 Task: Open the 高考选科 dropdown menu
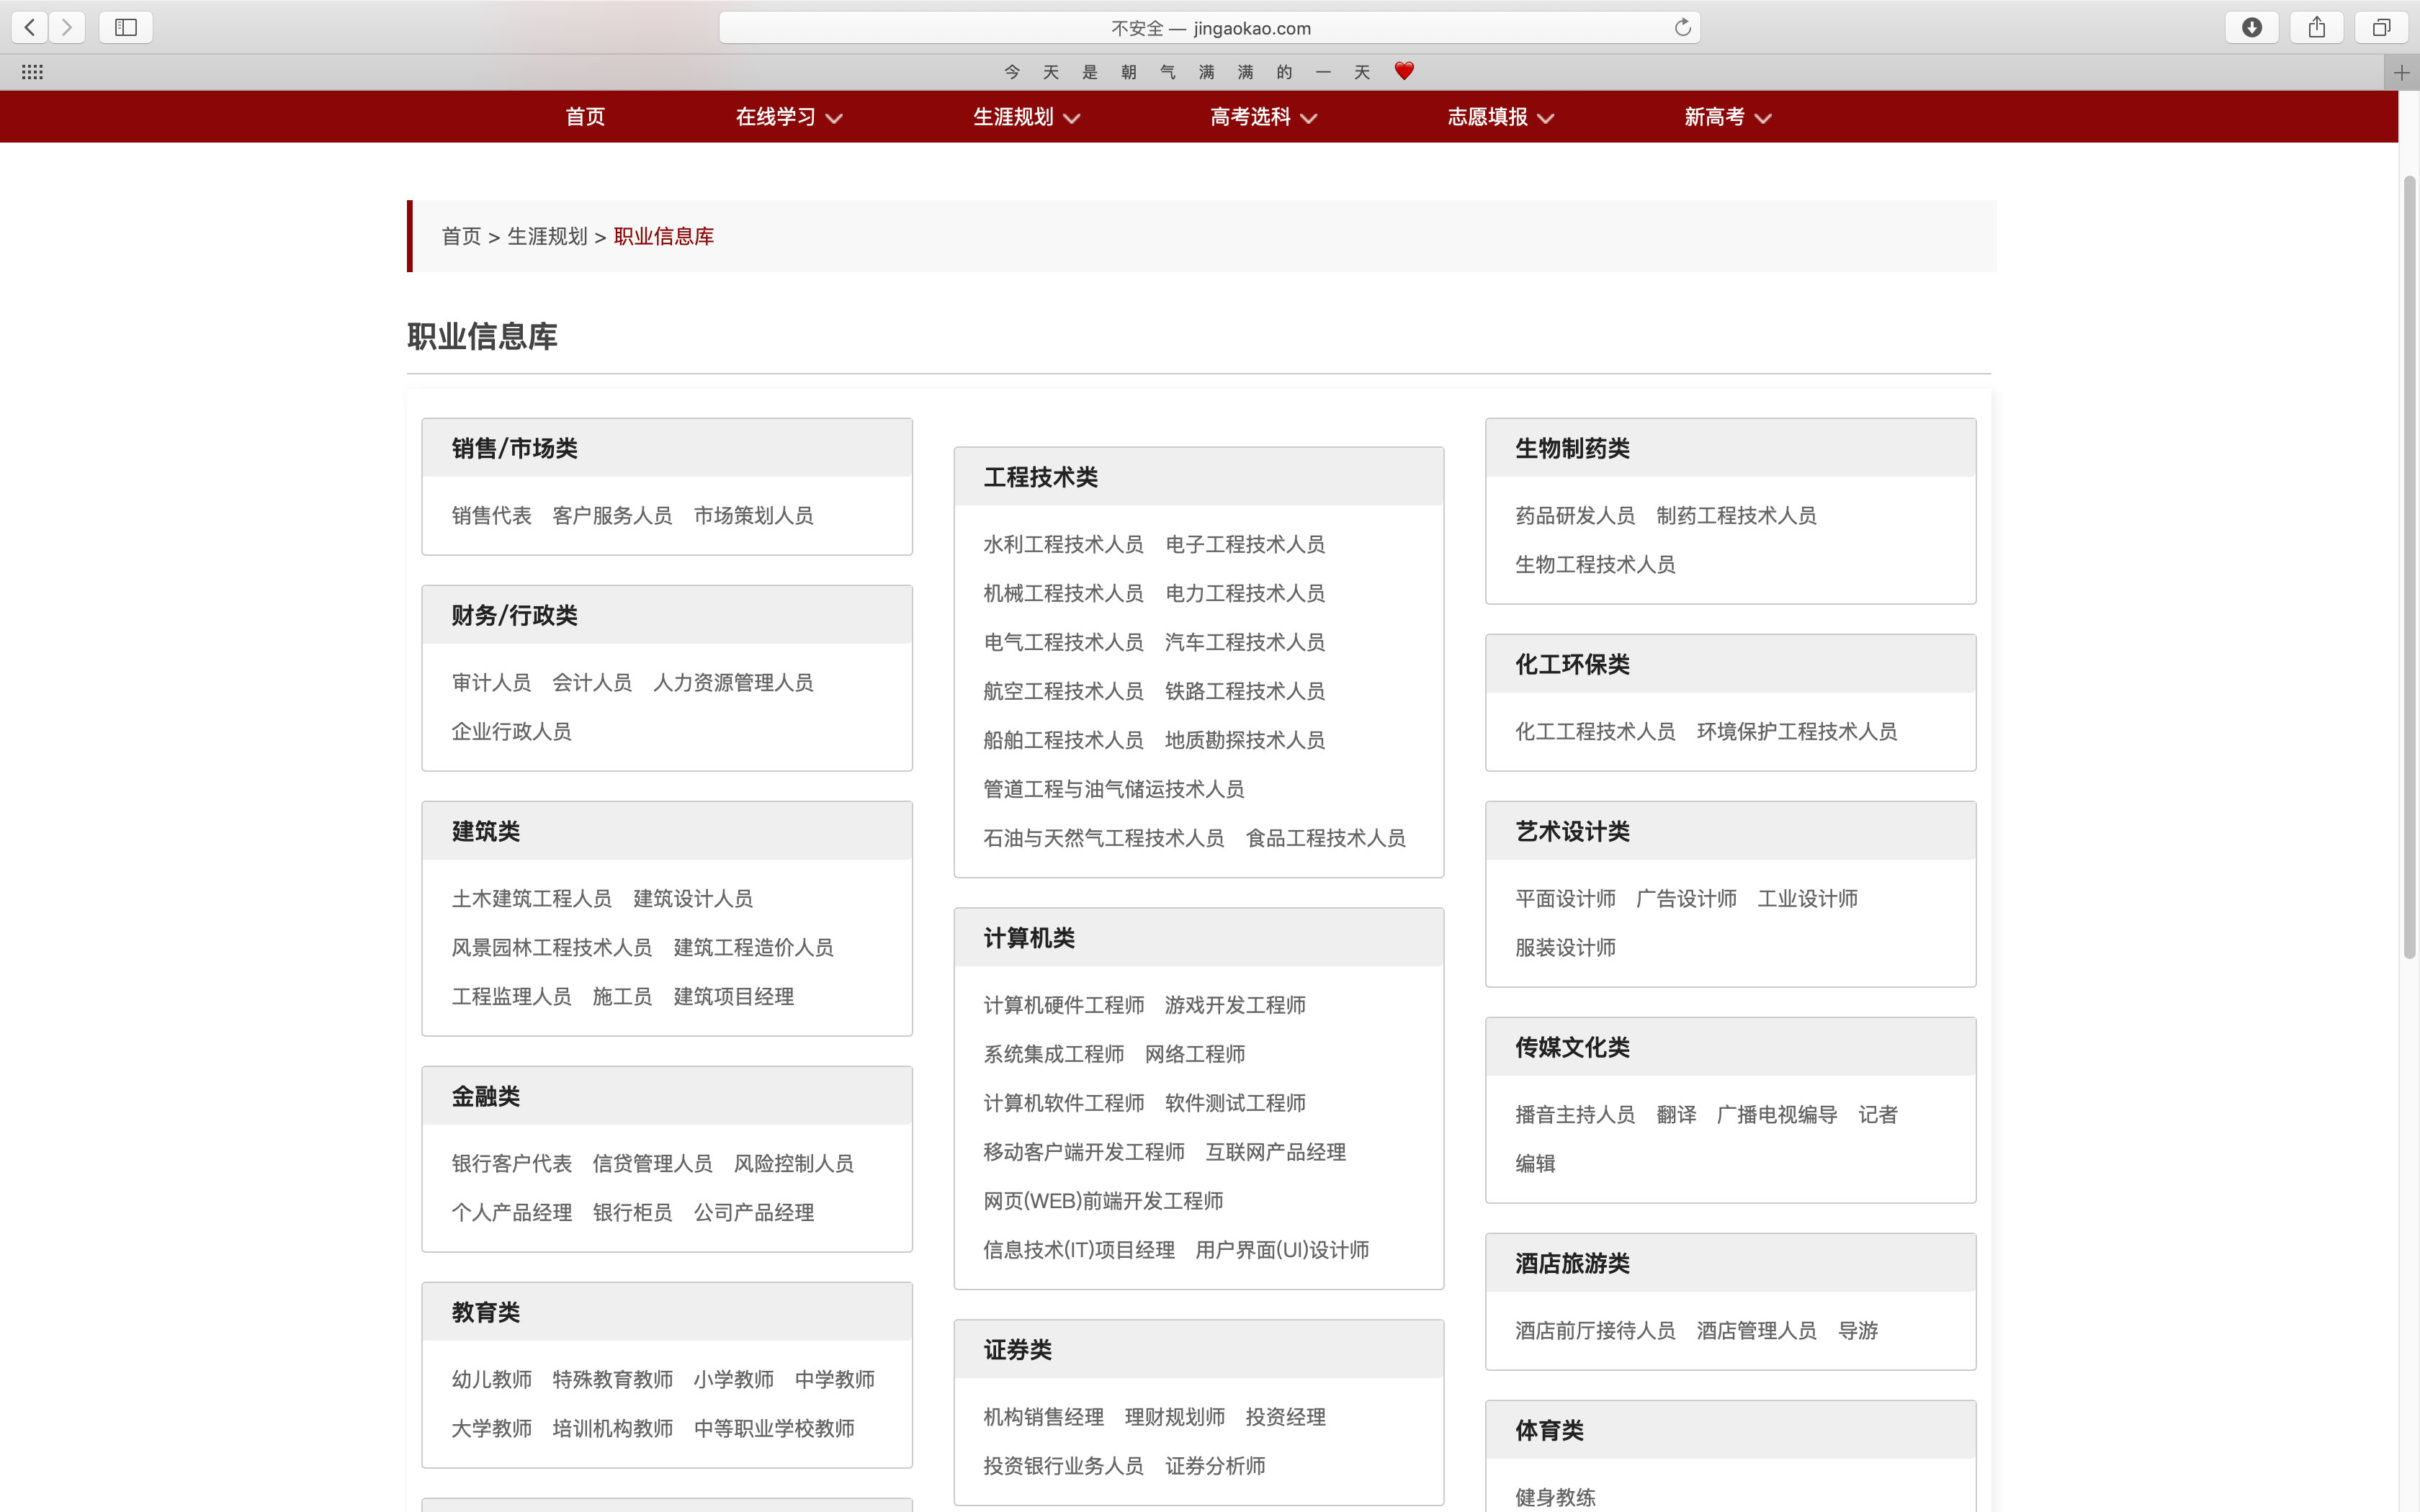pos(1263,117)
